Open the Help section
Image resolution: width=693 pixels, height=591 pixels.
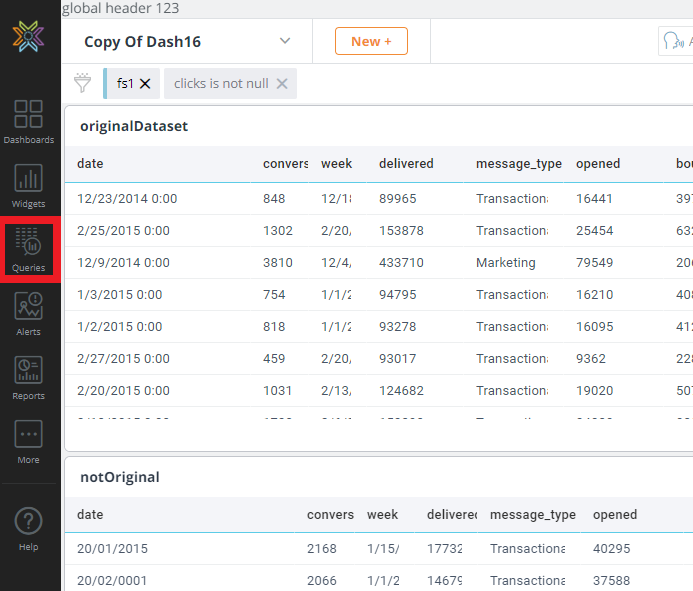point(28,528)
